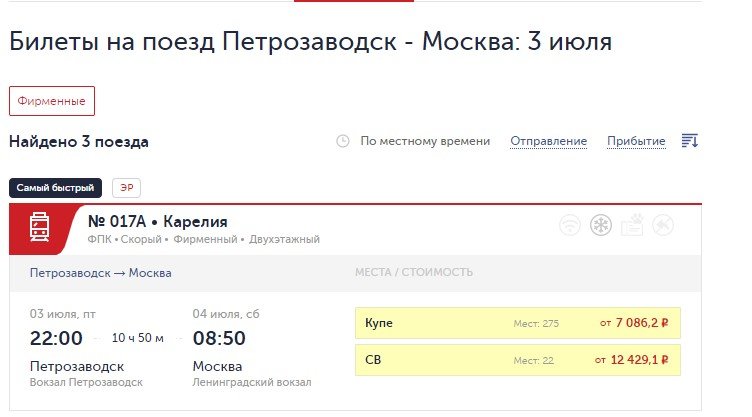Click the По местному времени label

pyautogui.click(x=425, y=142)
